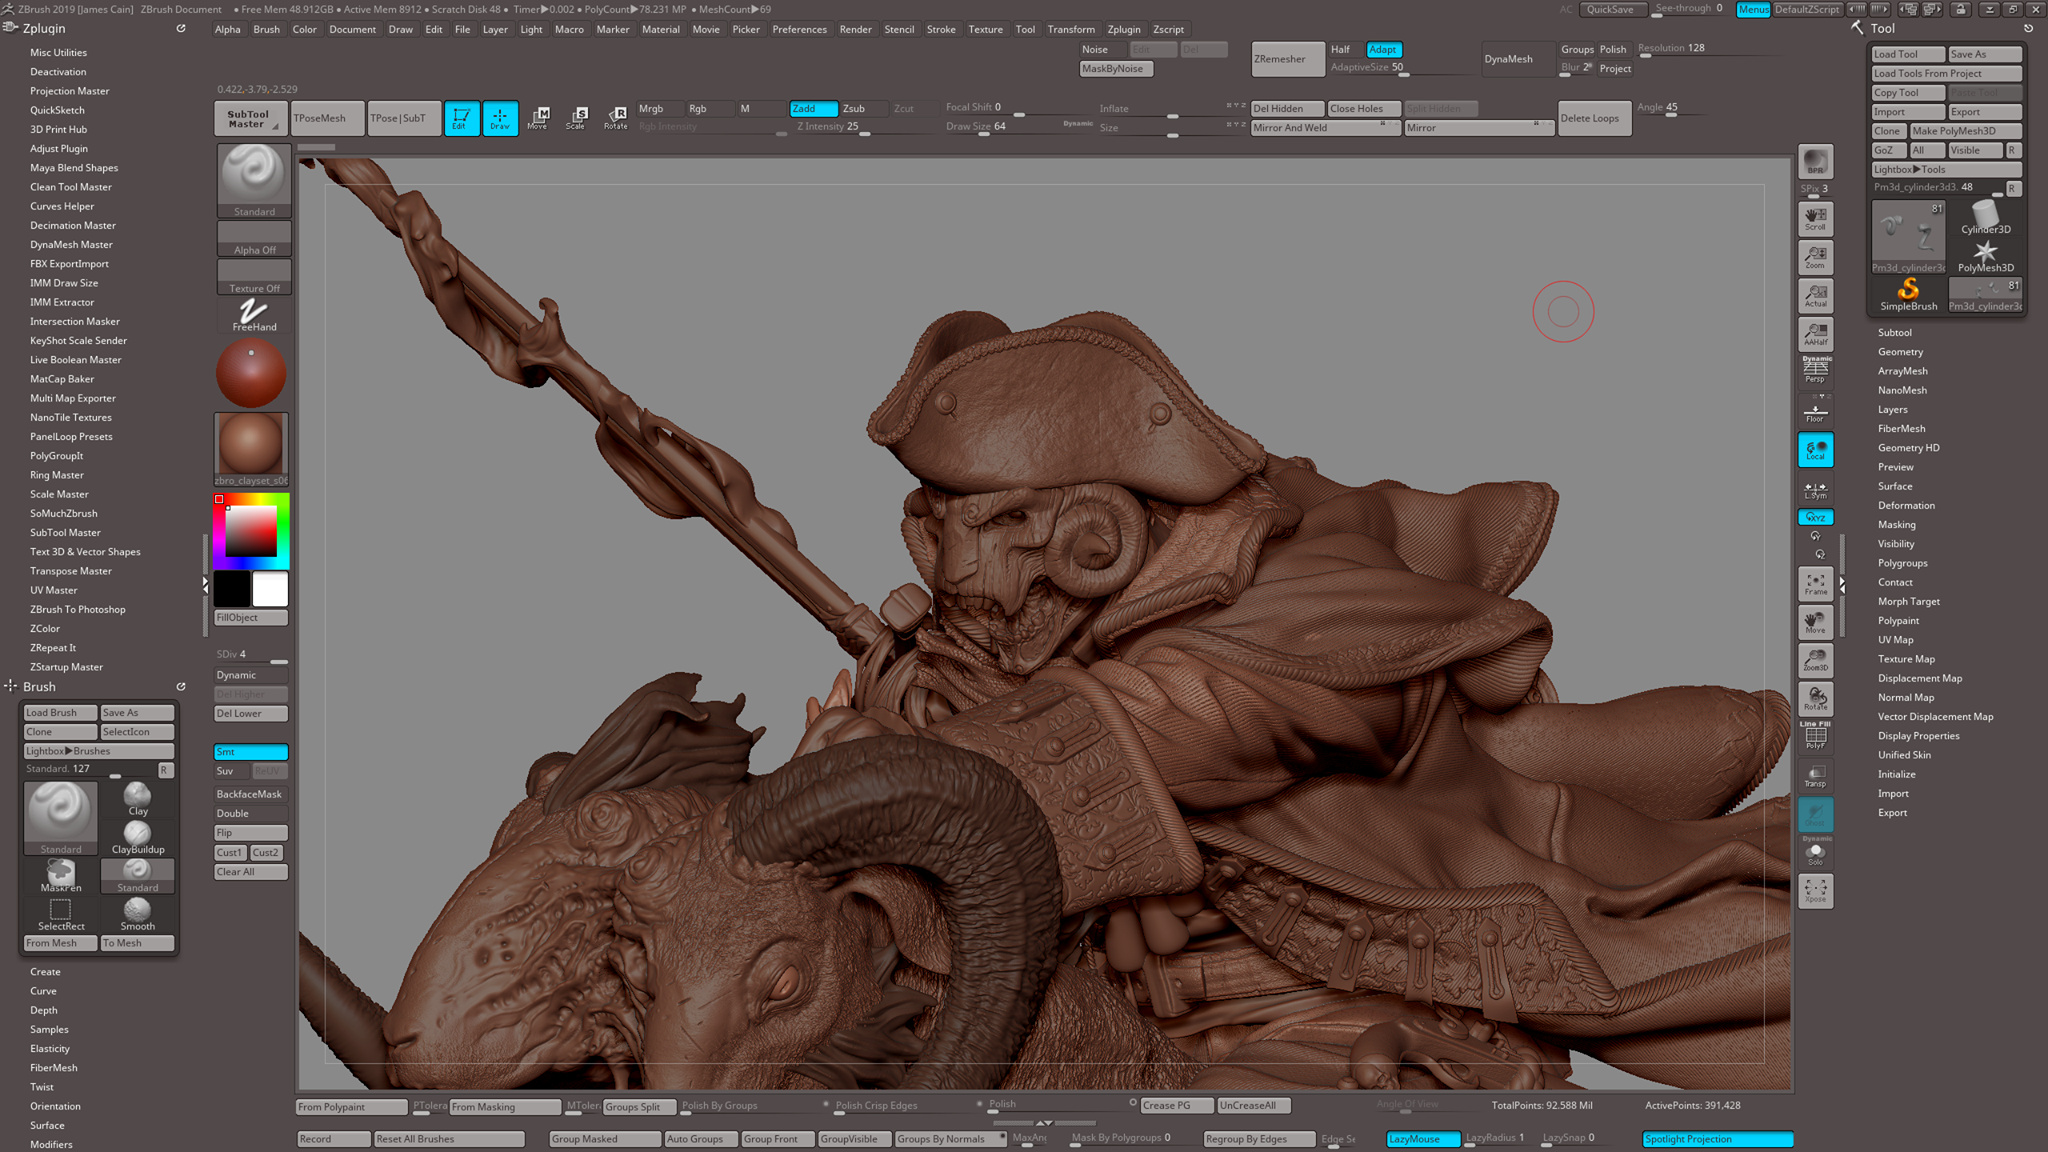Click the QuickSave button
The width and height of the screenshot is (2048, 1152).
coord(1611,9)
